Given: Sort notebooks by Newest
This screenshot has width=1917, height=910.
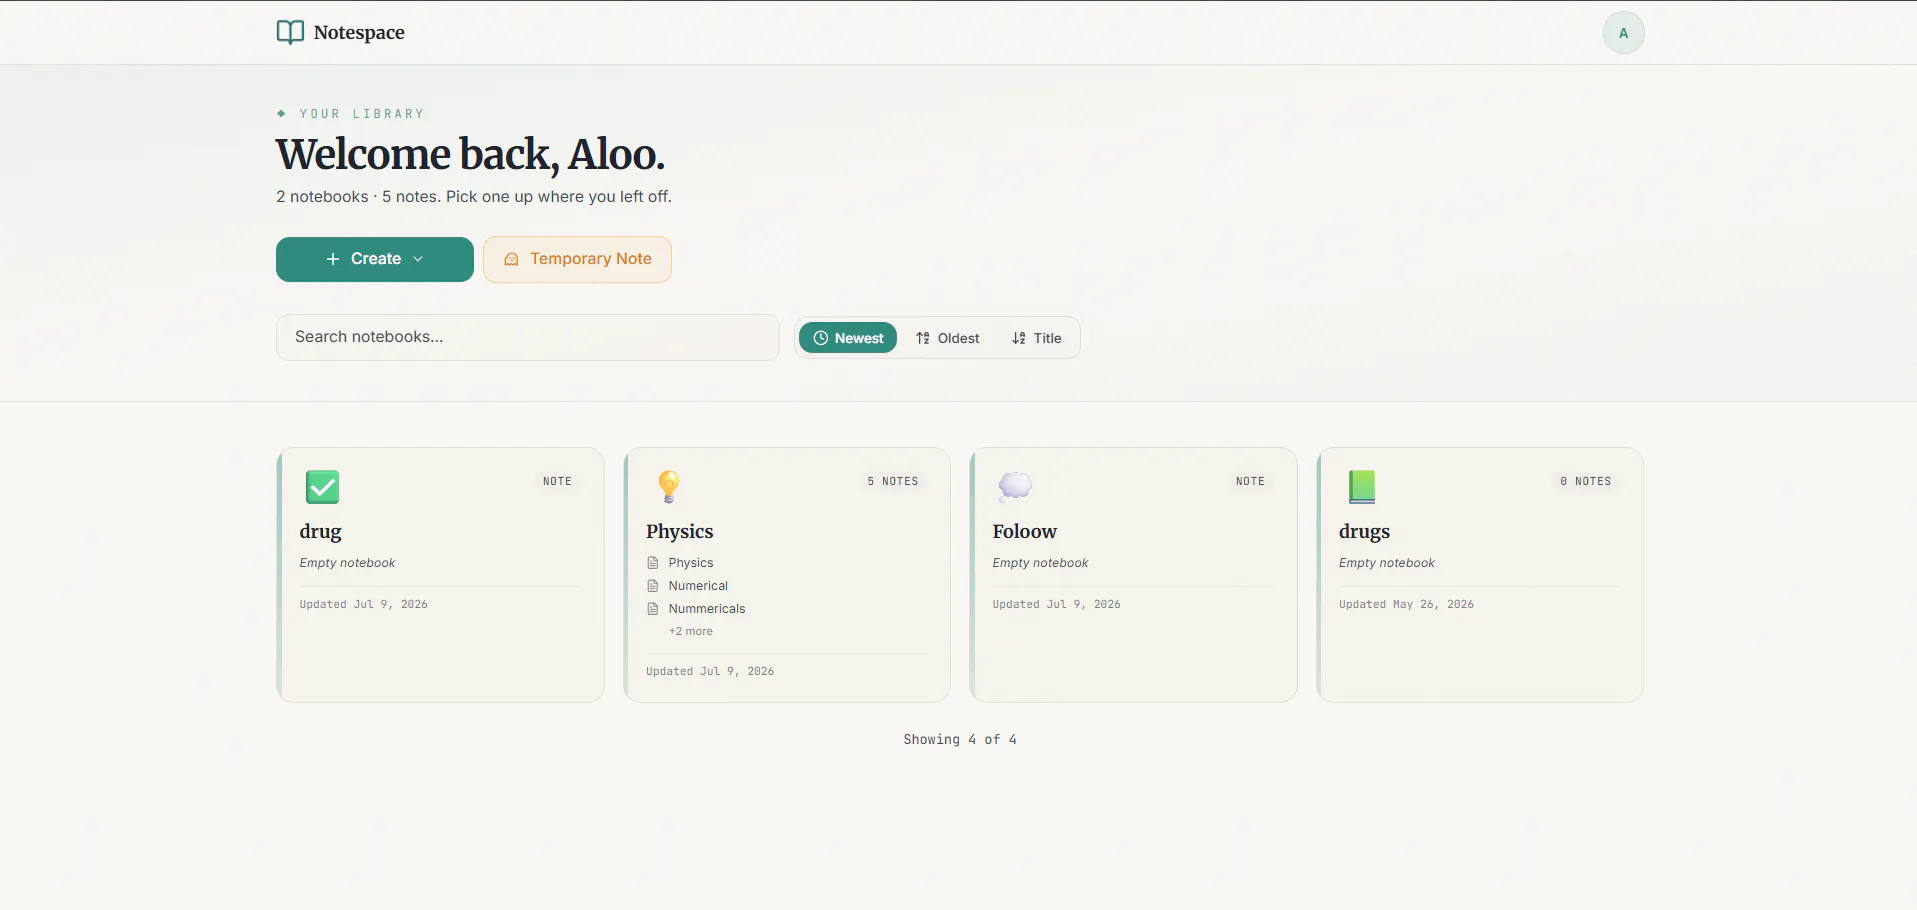Looking at the screenshot, I should [x=848, y=338].
